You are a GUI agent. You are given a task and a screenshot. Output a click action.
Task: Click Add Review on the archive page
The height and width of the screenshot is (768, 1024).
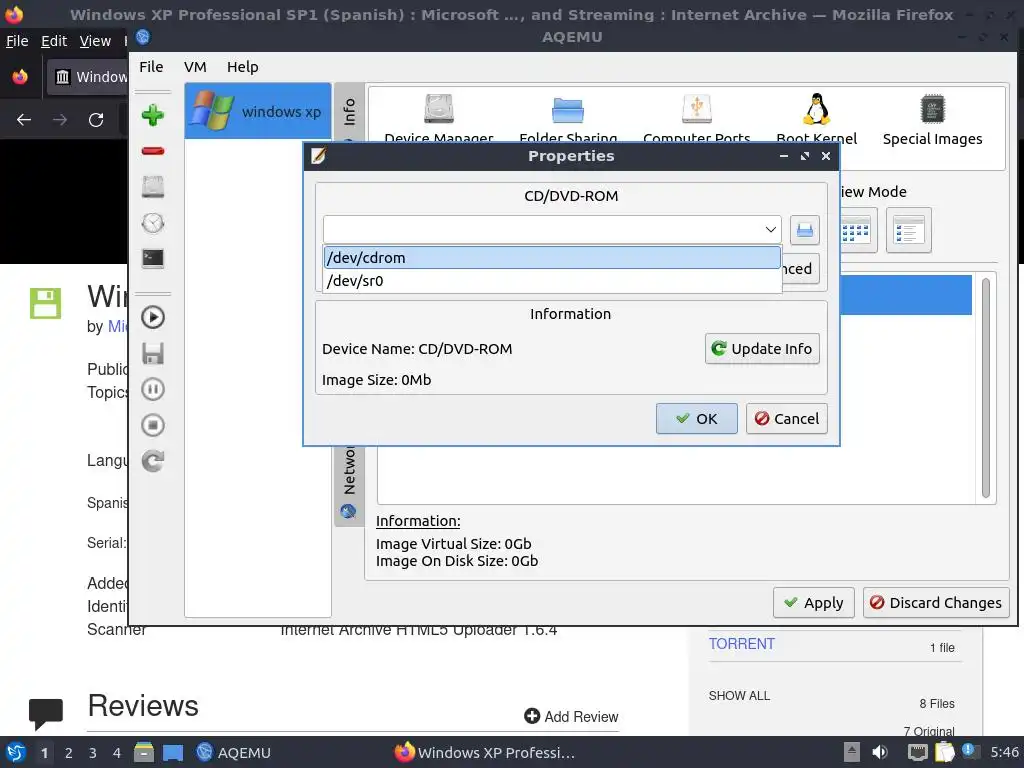point(571,716)
